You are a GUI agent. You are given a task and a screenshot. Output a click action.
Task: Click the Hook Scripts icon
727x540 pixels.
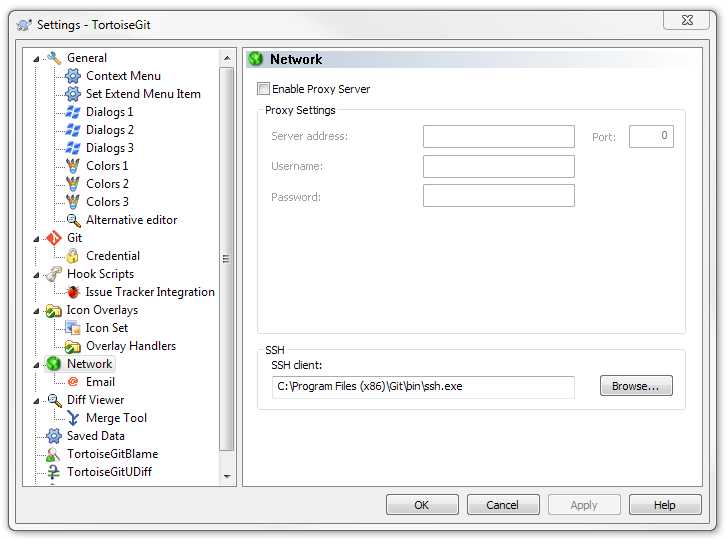tap(54, 274)
